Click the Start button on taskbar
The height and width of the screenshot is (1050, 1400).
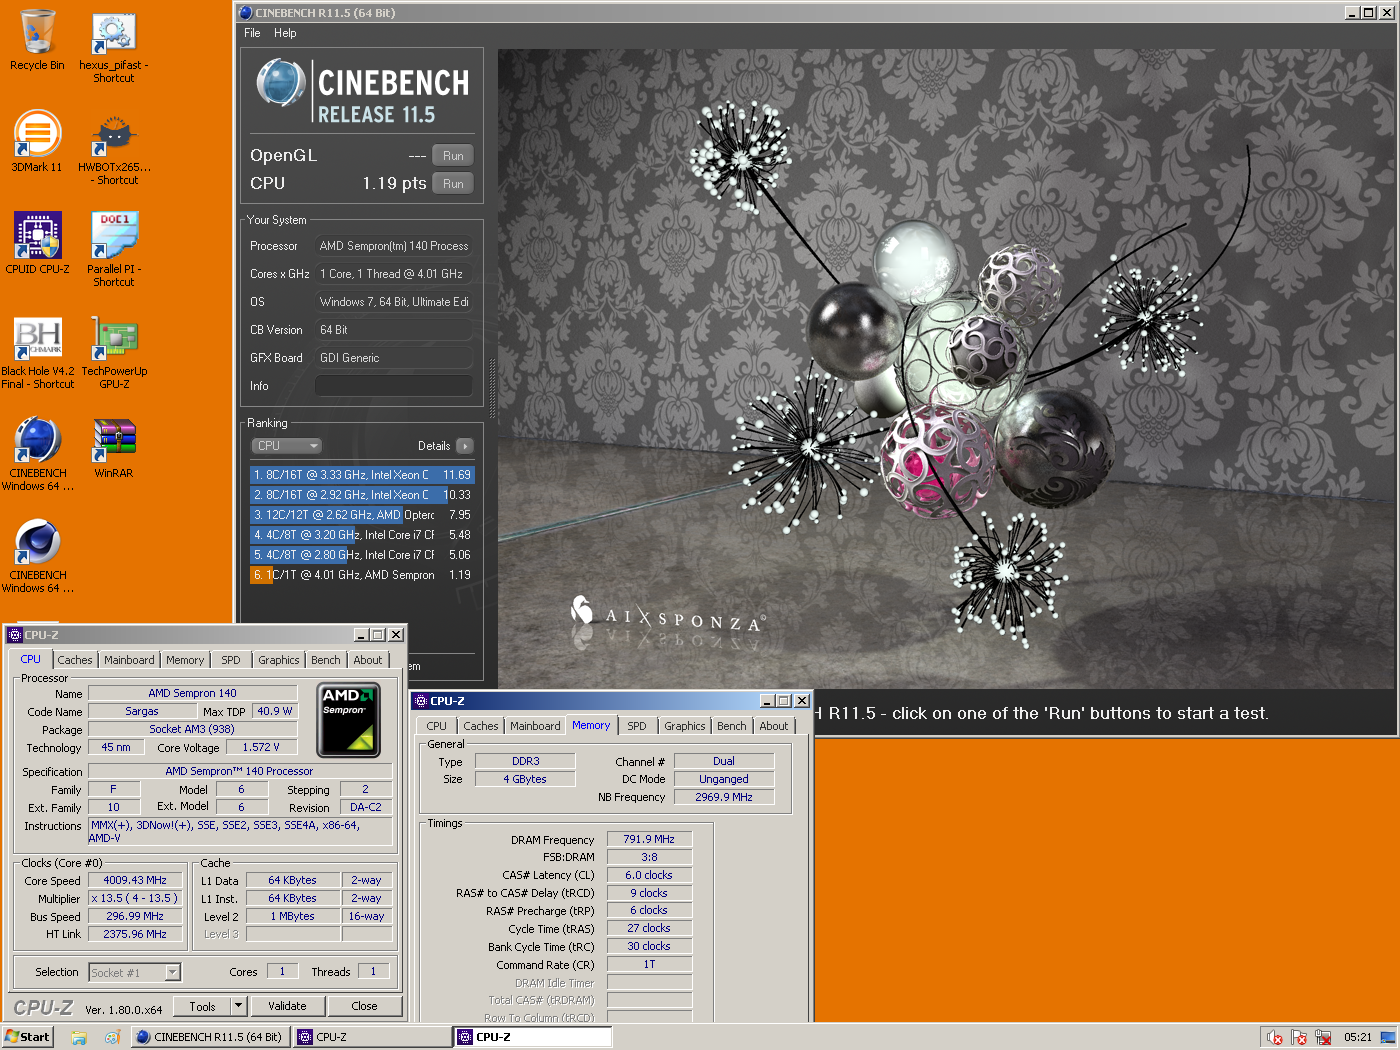(27, 1037)
